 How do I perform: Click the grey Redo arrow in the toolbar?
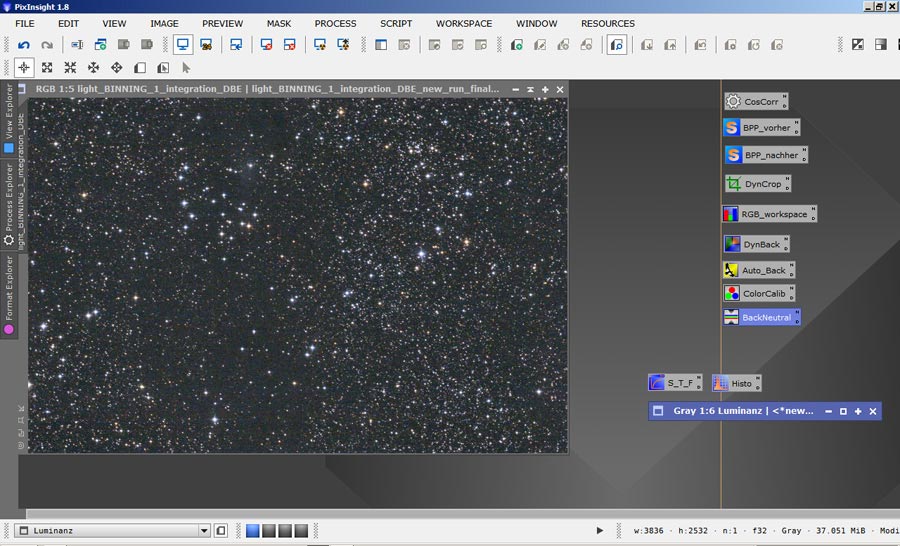click(47, 45)
